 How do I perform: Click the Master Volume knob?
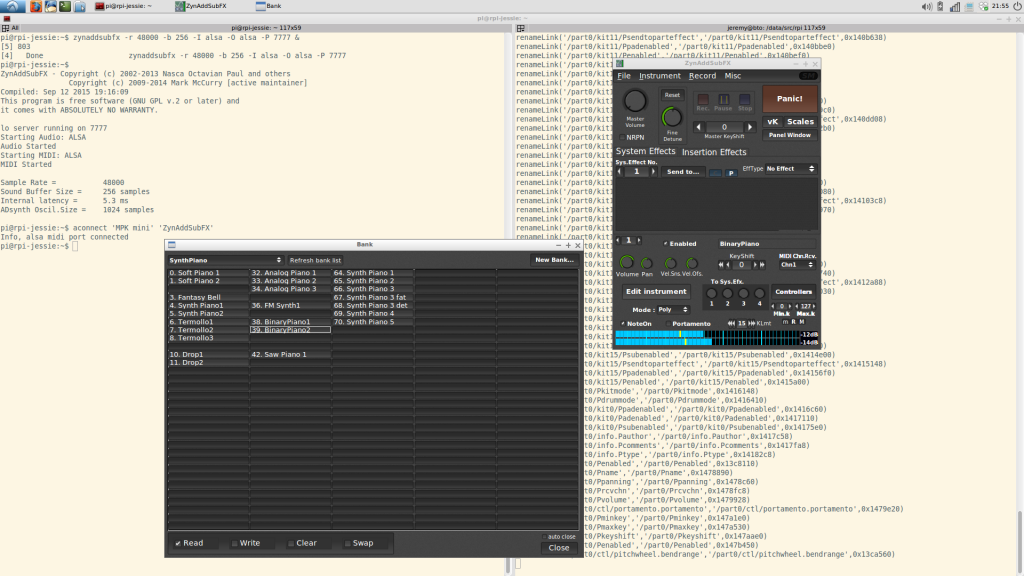635,101
